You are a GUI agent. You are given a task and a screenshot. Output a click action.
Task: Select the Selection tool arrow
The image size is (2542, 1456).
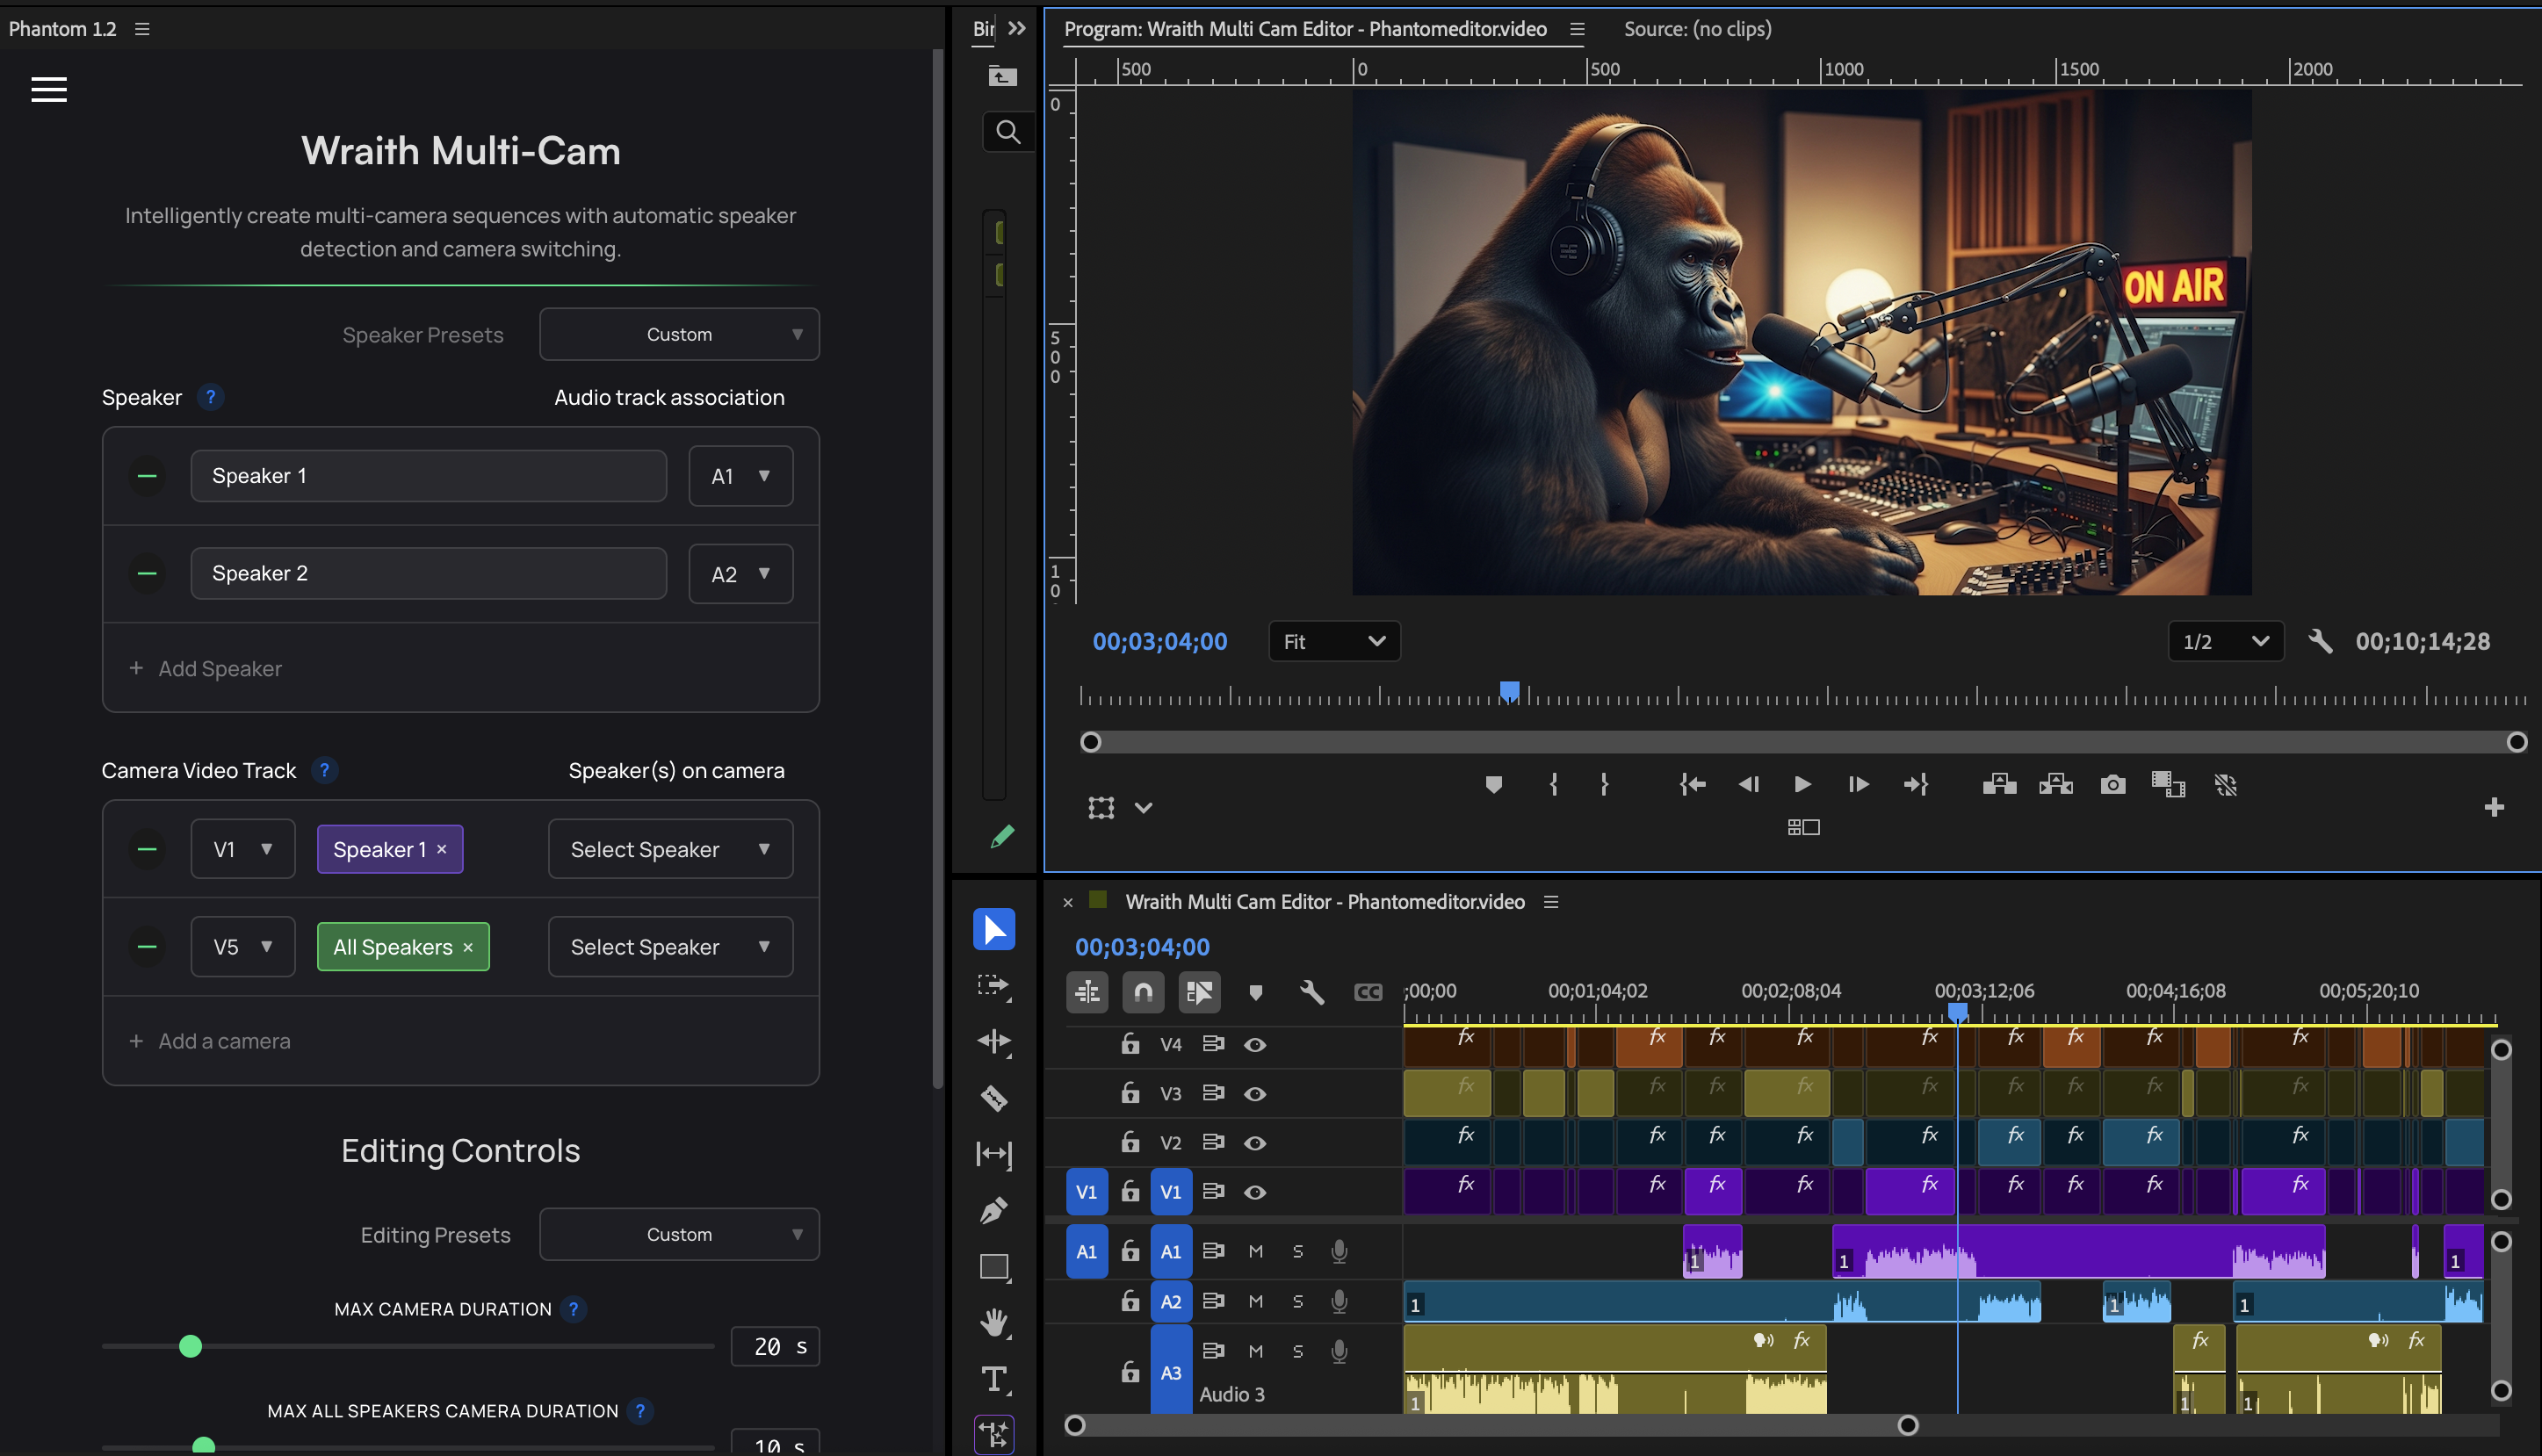(x=994, y=929)
